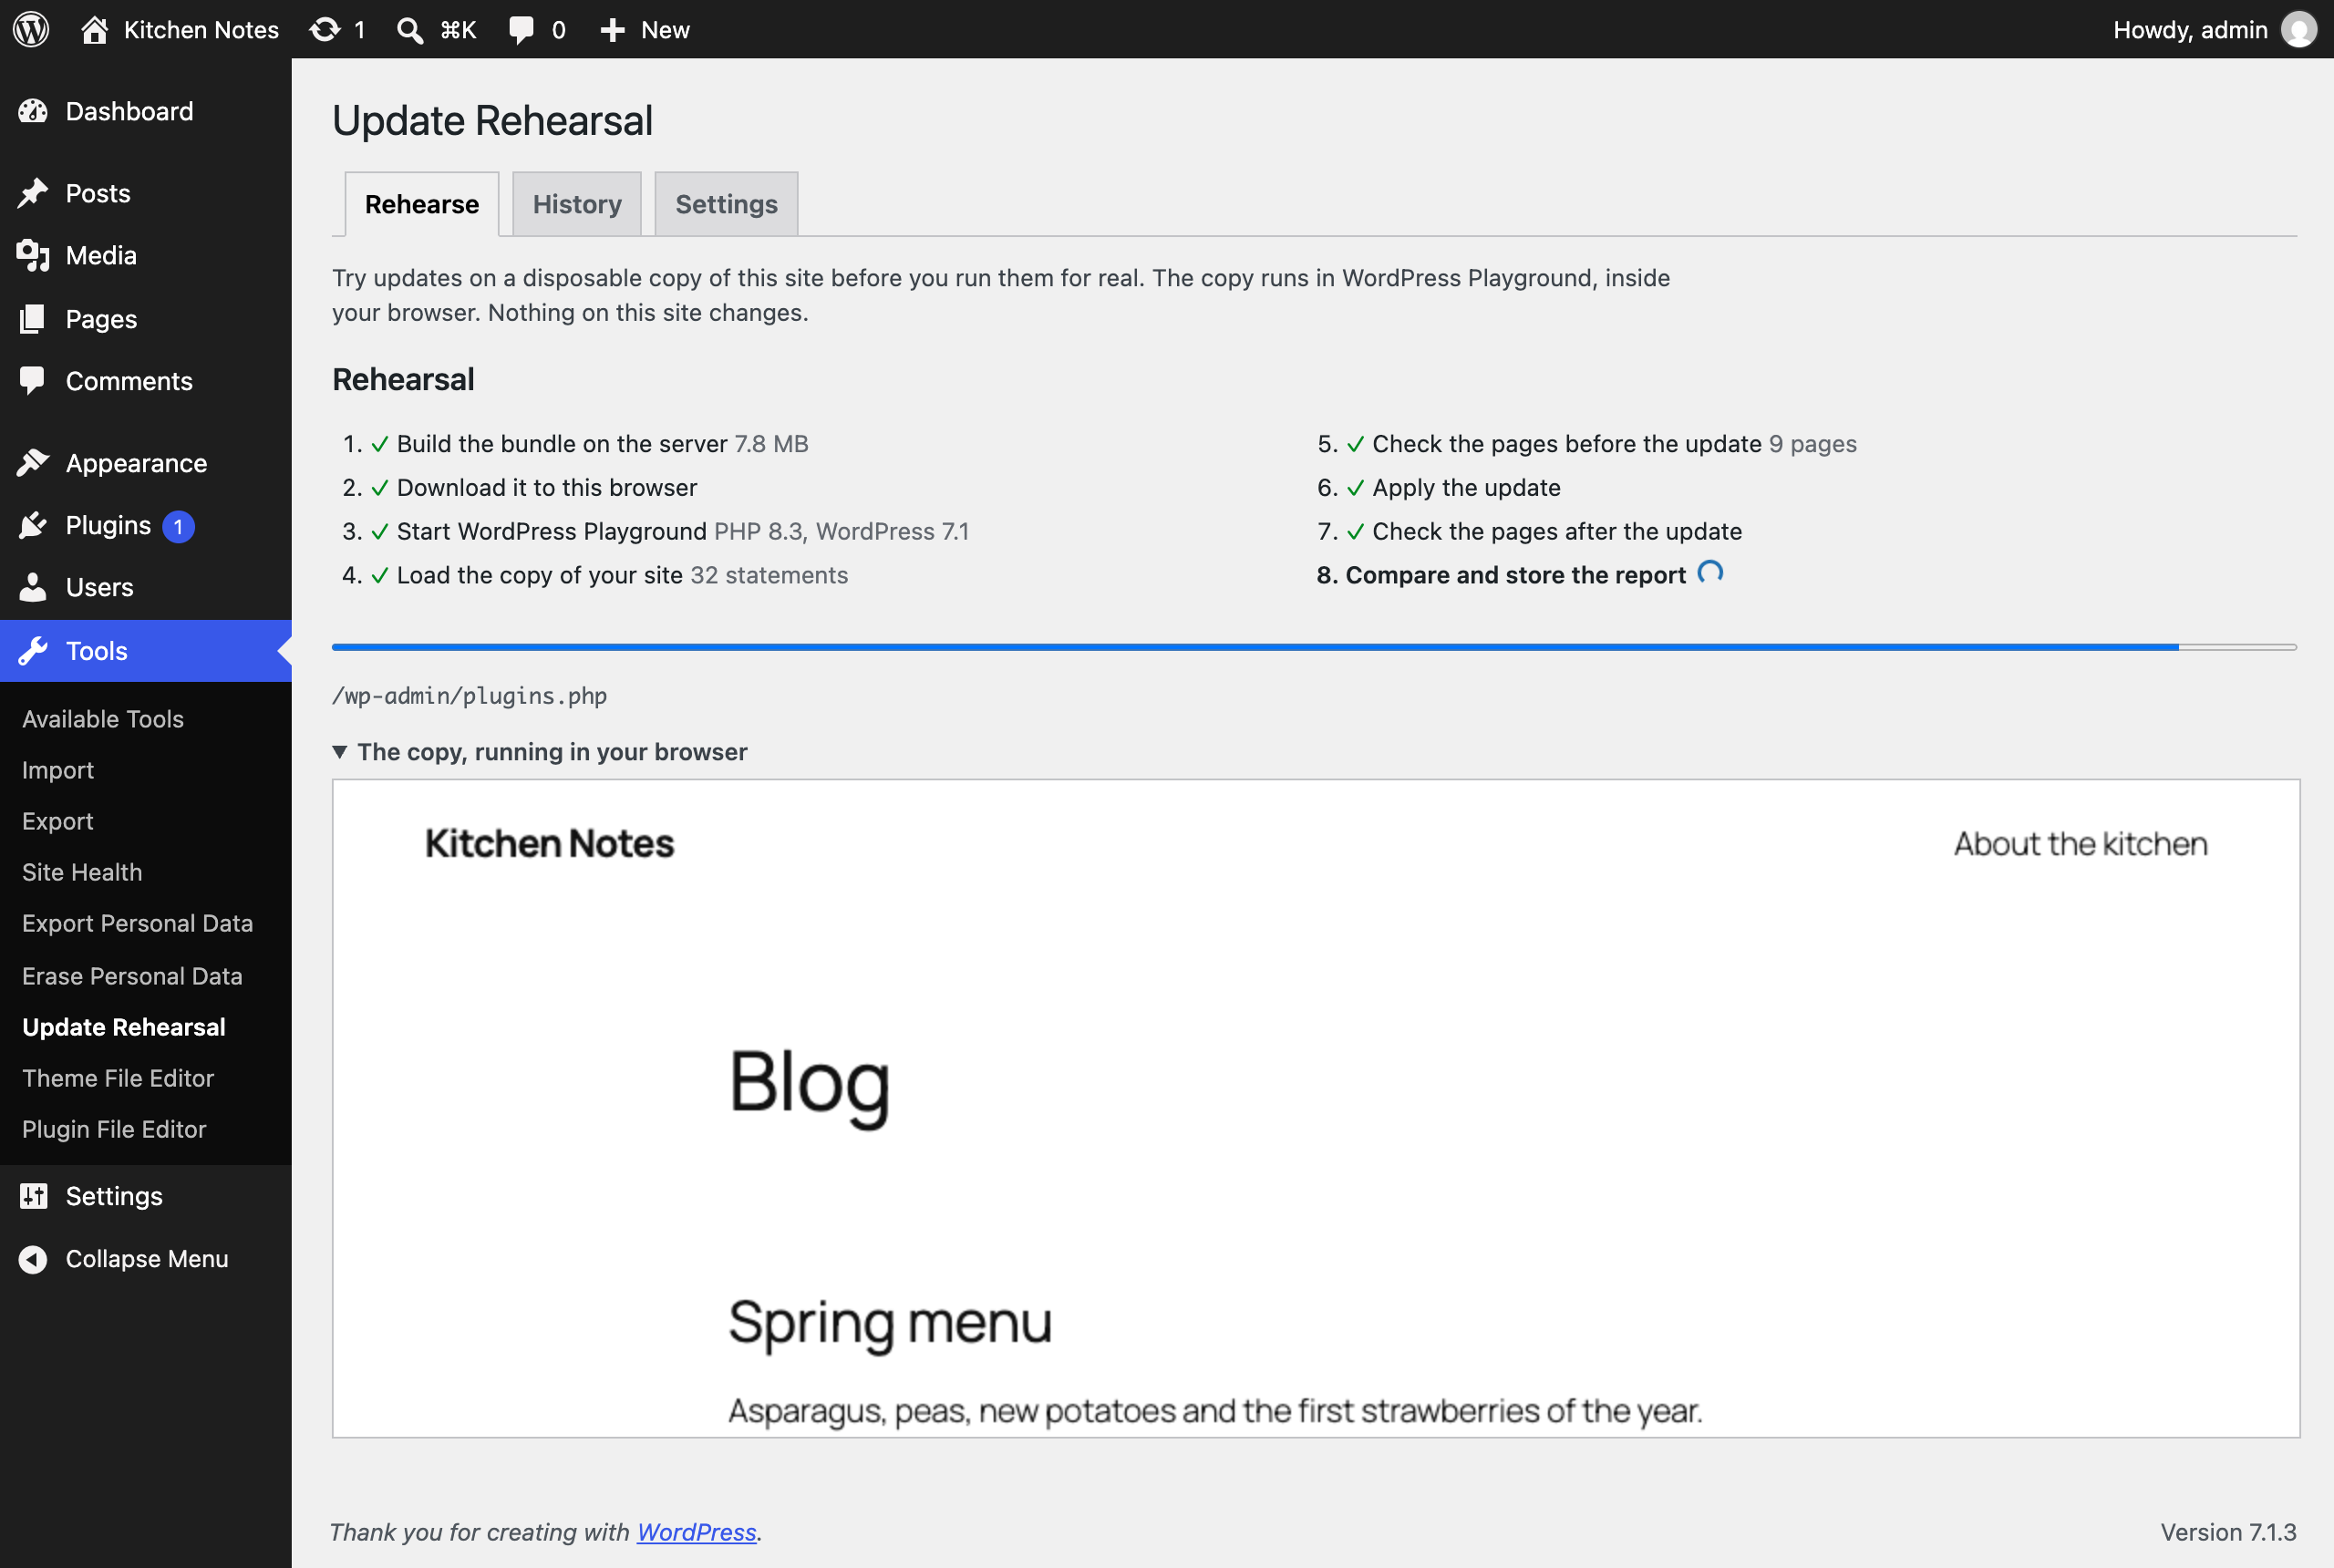Open the search command palette icon
The image size is (2334, 1568).
[x=409, y=30]
